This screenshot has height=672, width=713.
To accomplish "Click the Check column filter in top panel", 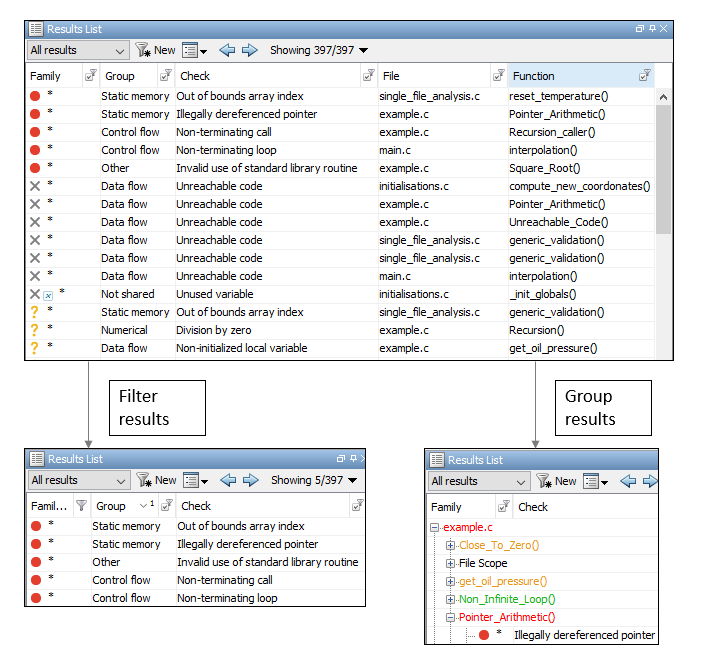I will pyautogui.click(x=368, y=76).
